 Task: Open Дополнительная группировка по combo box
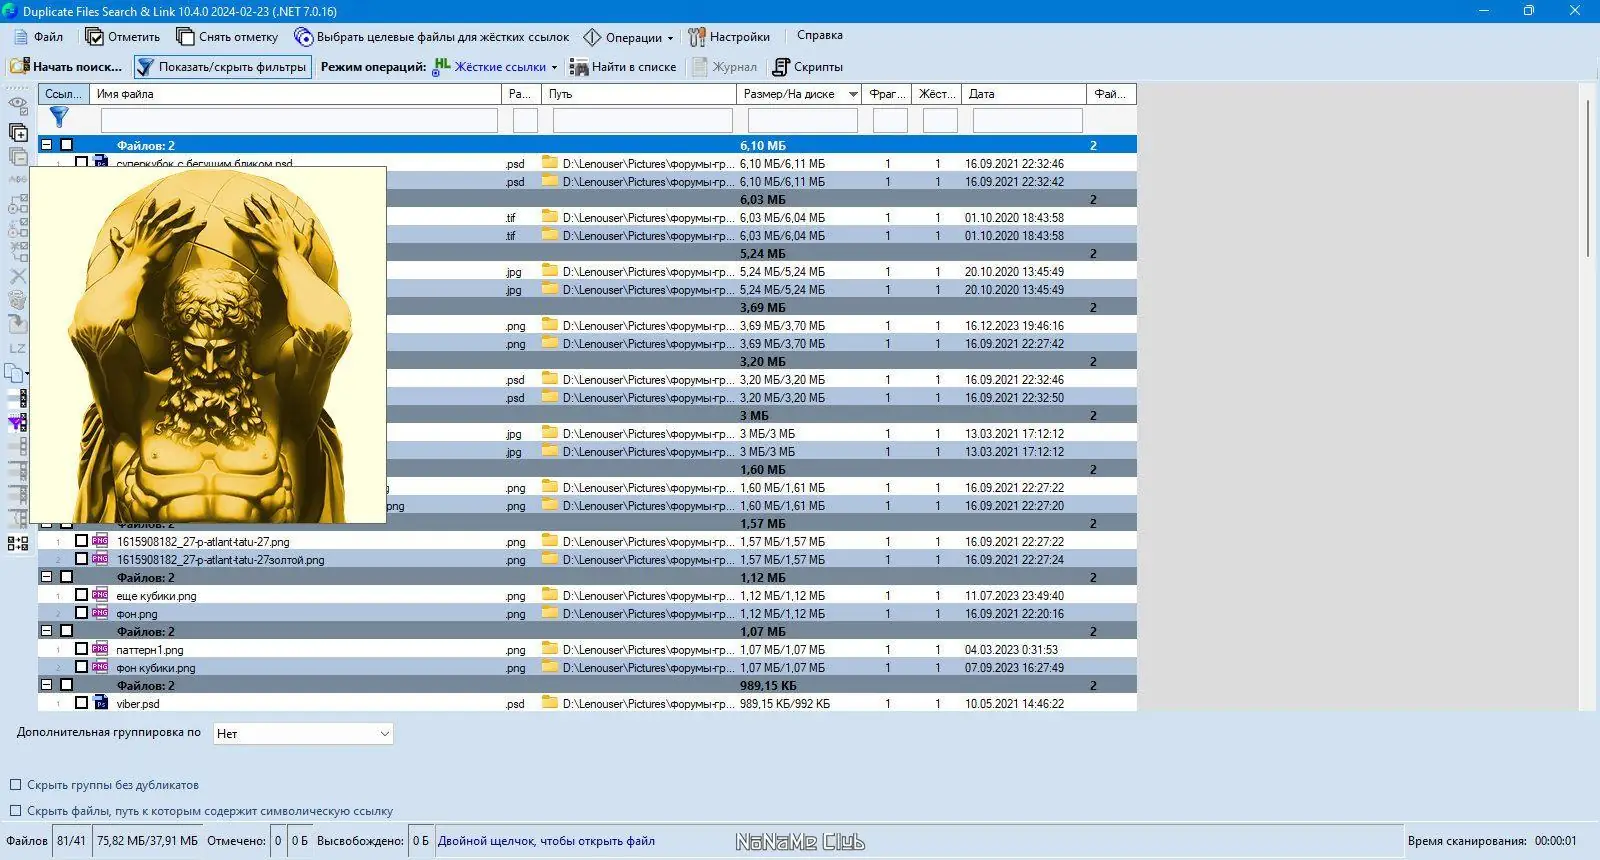point(304,734)
